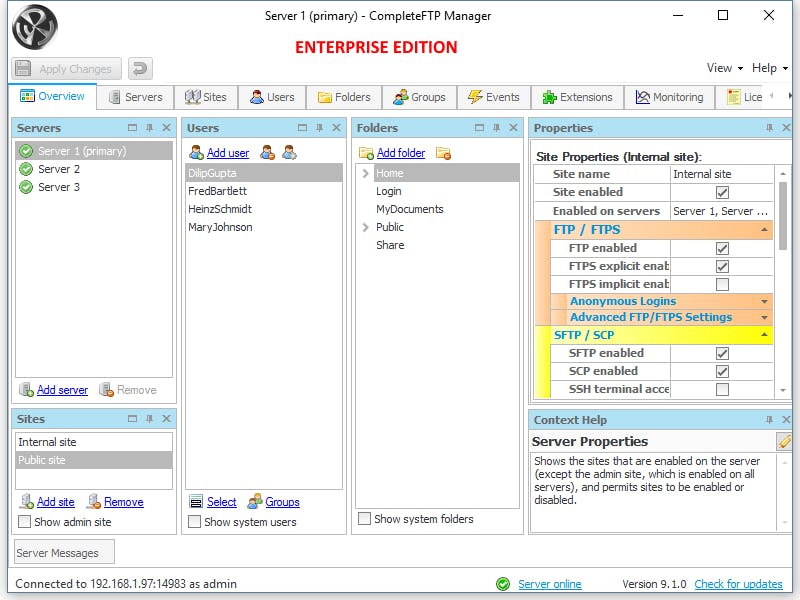Click the CompleteFTP logo icon
800x600 pixels.
click(35, 27)
